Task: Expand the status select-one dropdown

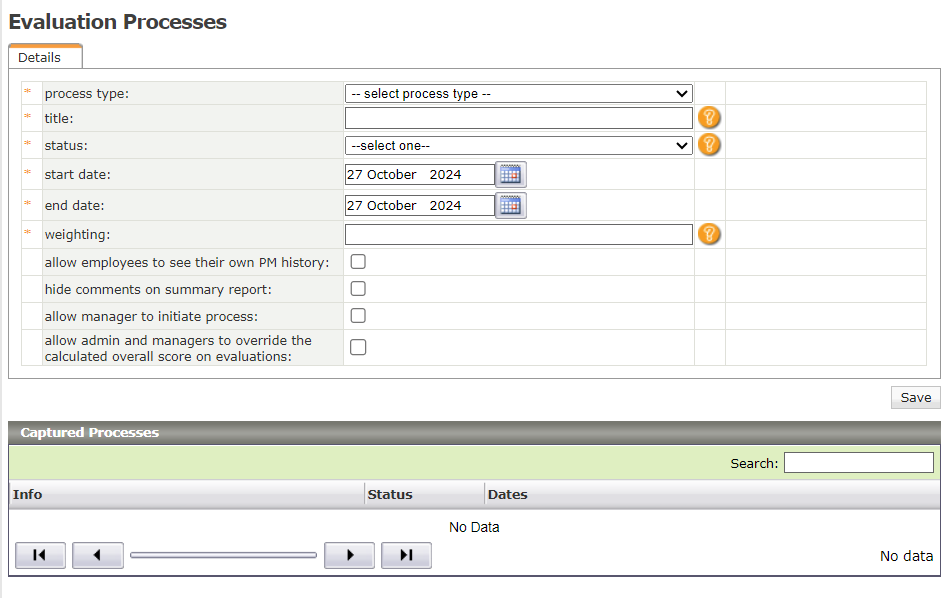Action: [518, 145]
